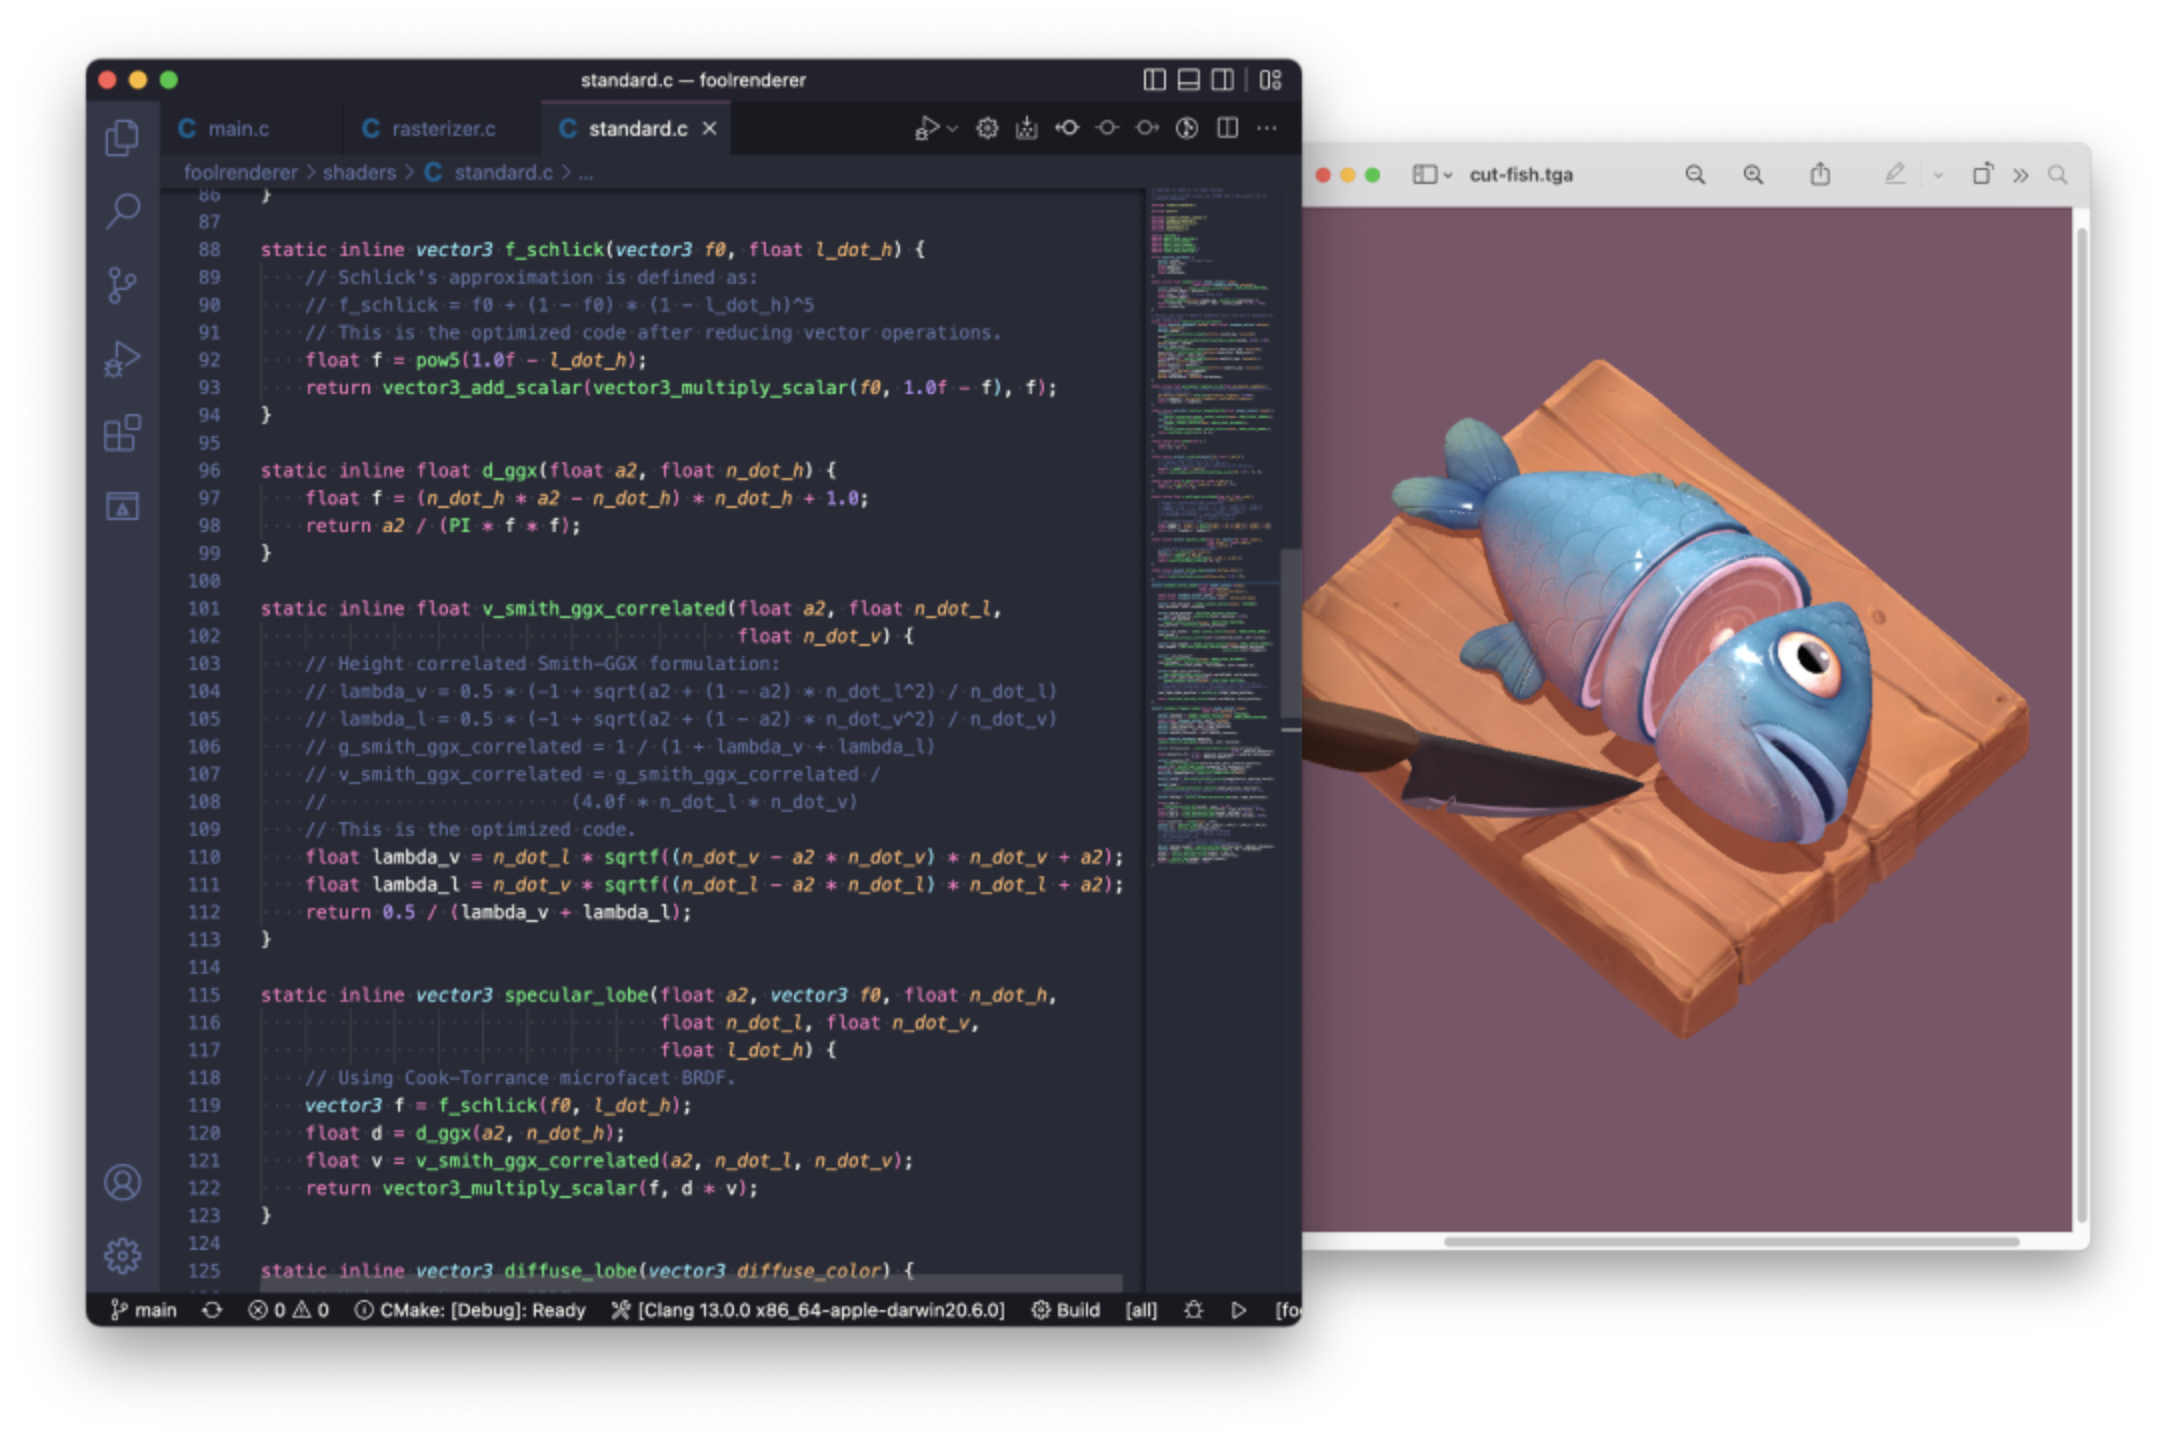This screenshot has width=2160, height=1440.
Task: Split the editor to the right
Action: (1227, 128)
